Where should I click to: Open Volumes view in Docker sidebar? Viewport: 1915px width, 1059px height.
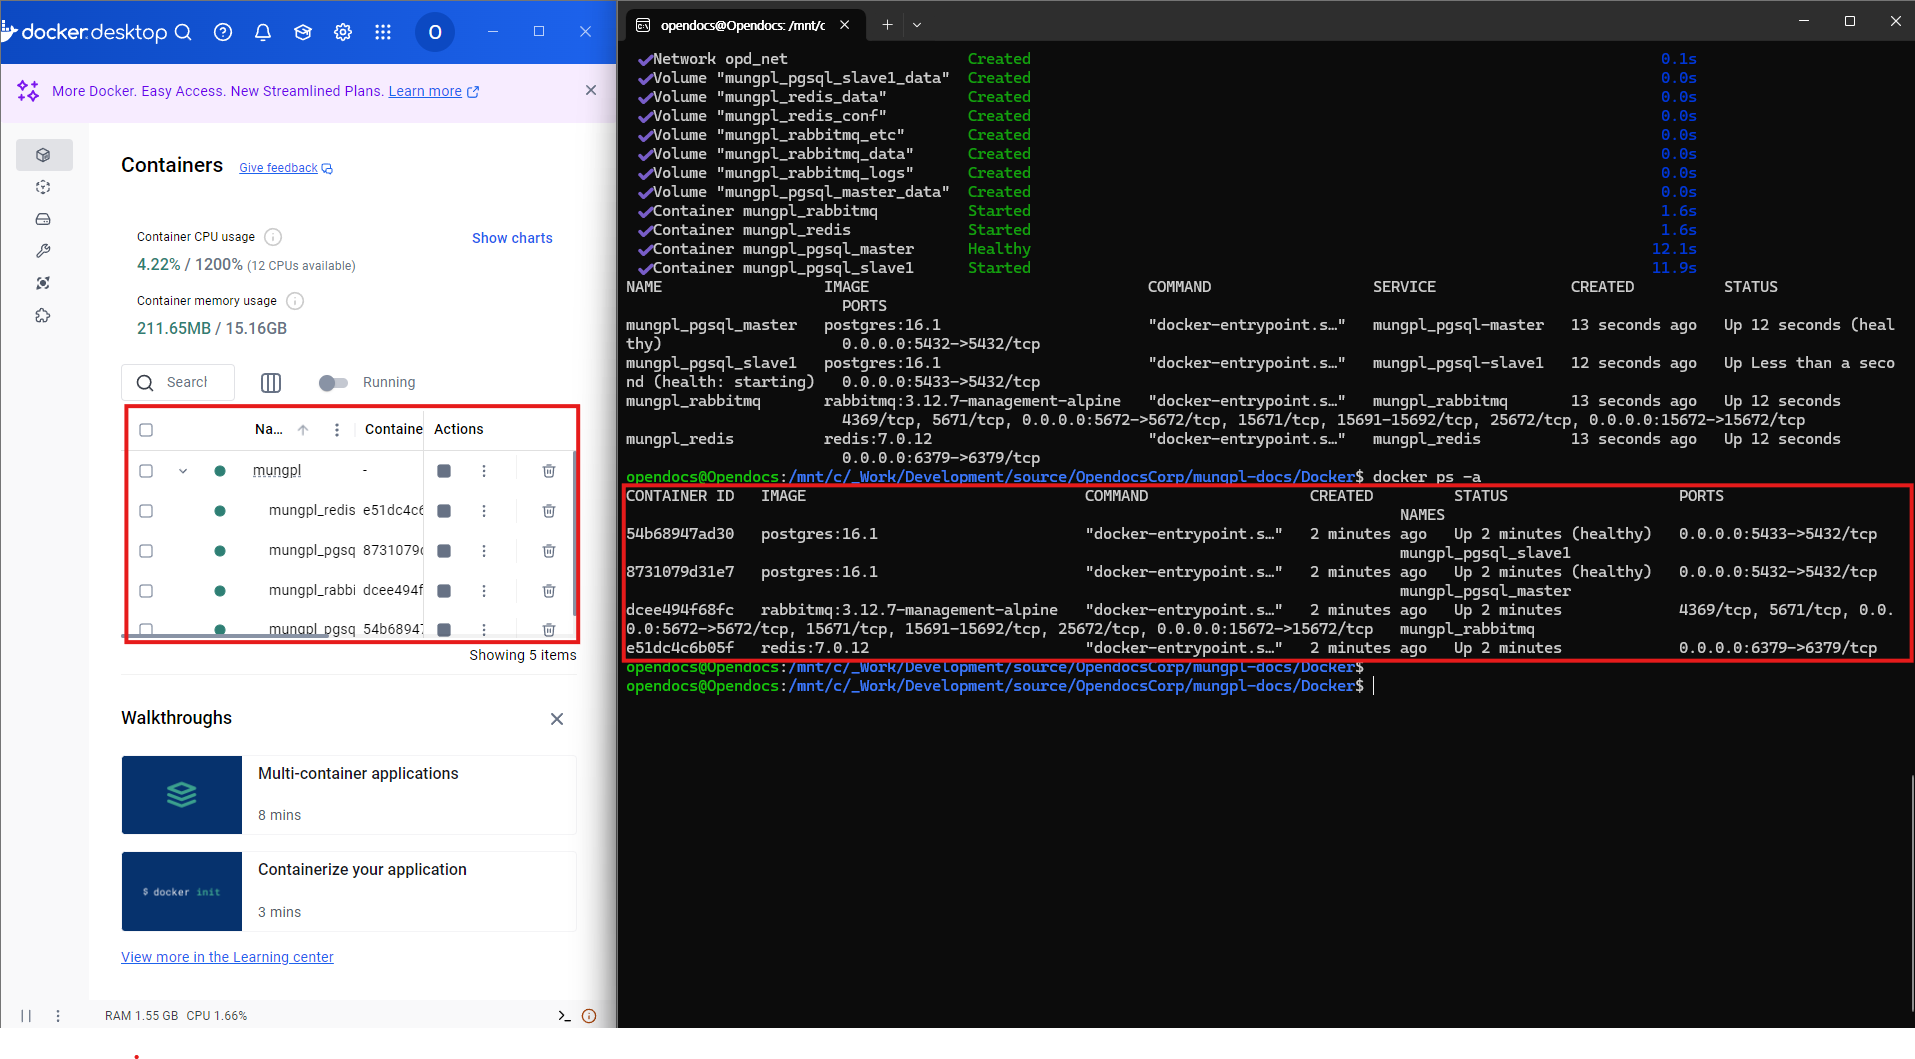[x=43, y=219]
